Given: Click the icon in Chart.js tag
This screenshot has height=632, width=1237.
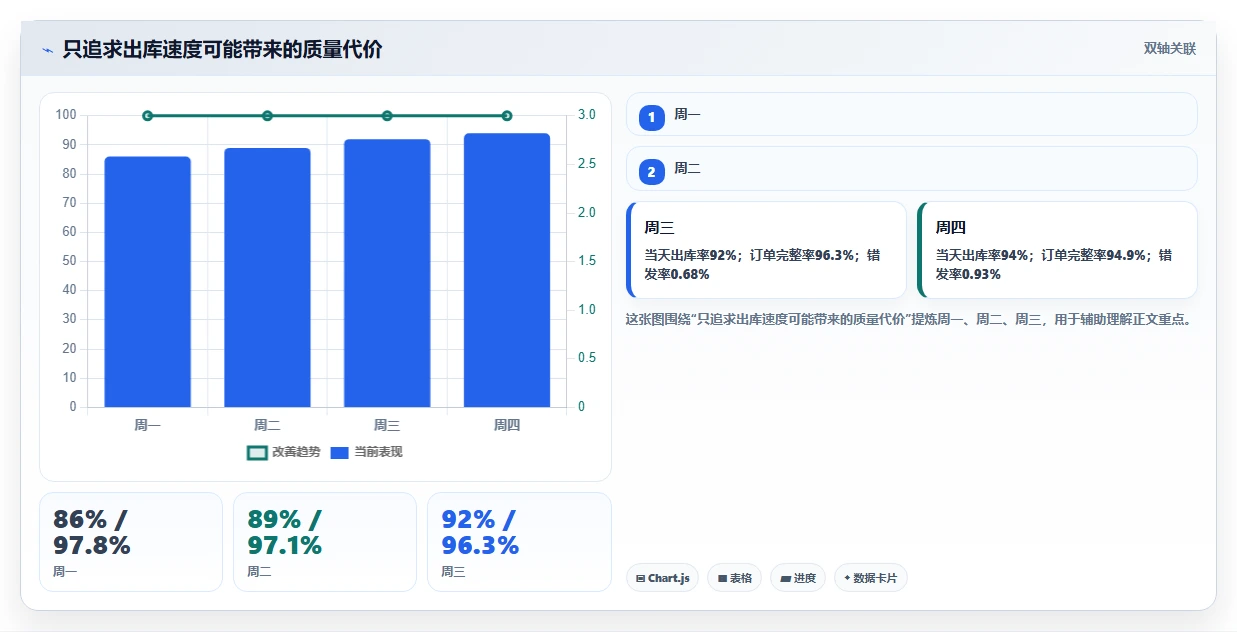Looking at the screenshot, I should point(640,578).
